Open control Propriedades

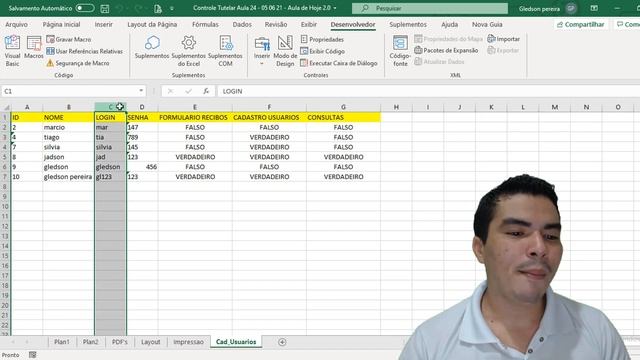point(322,39)
